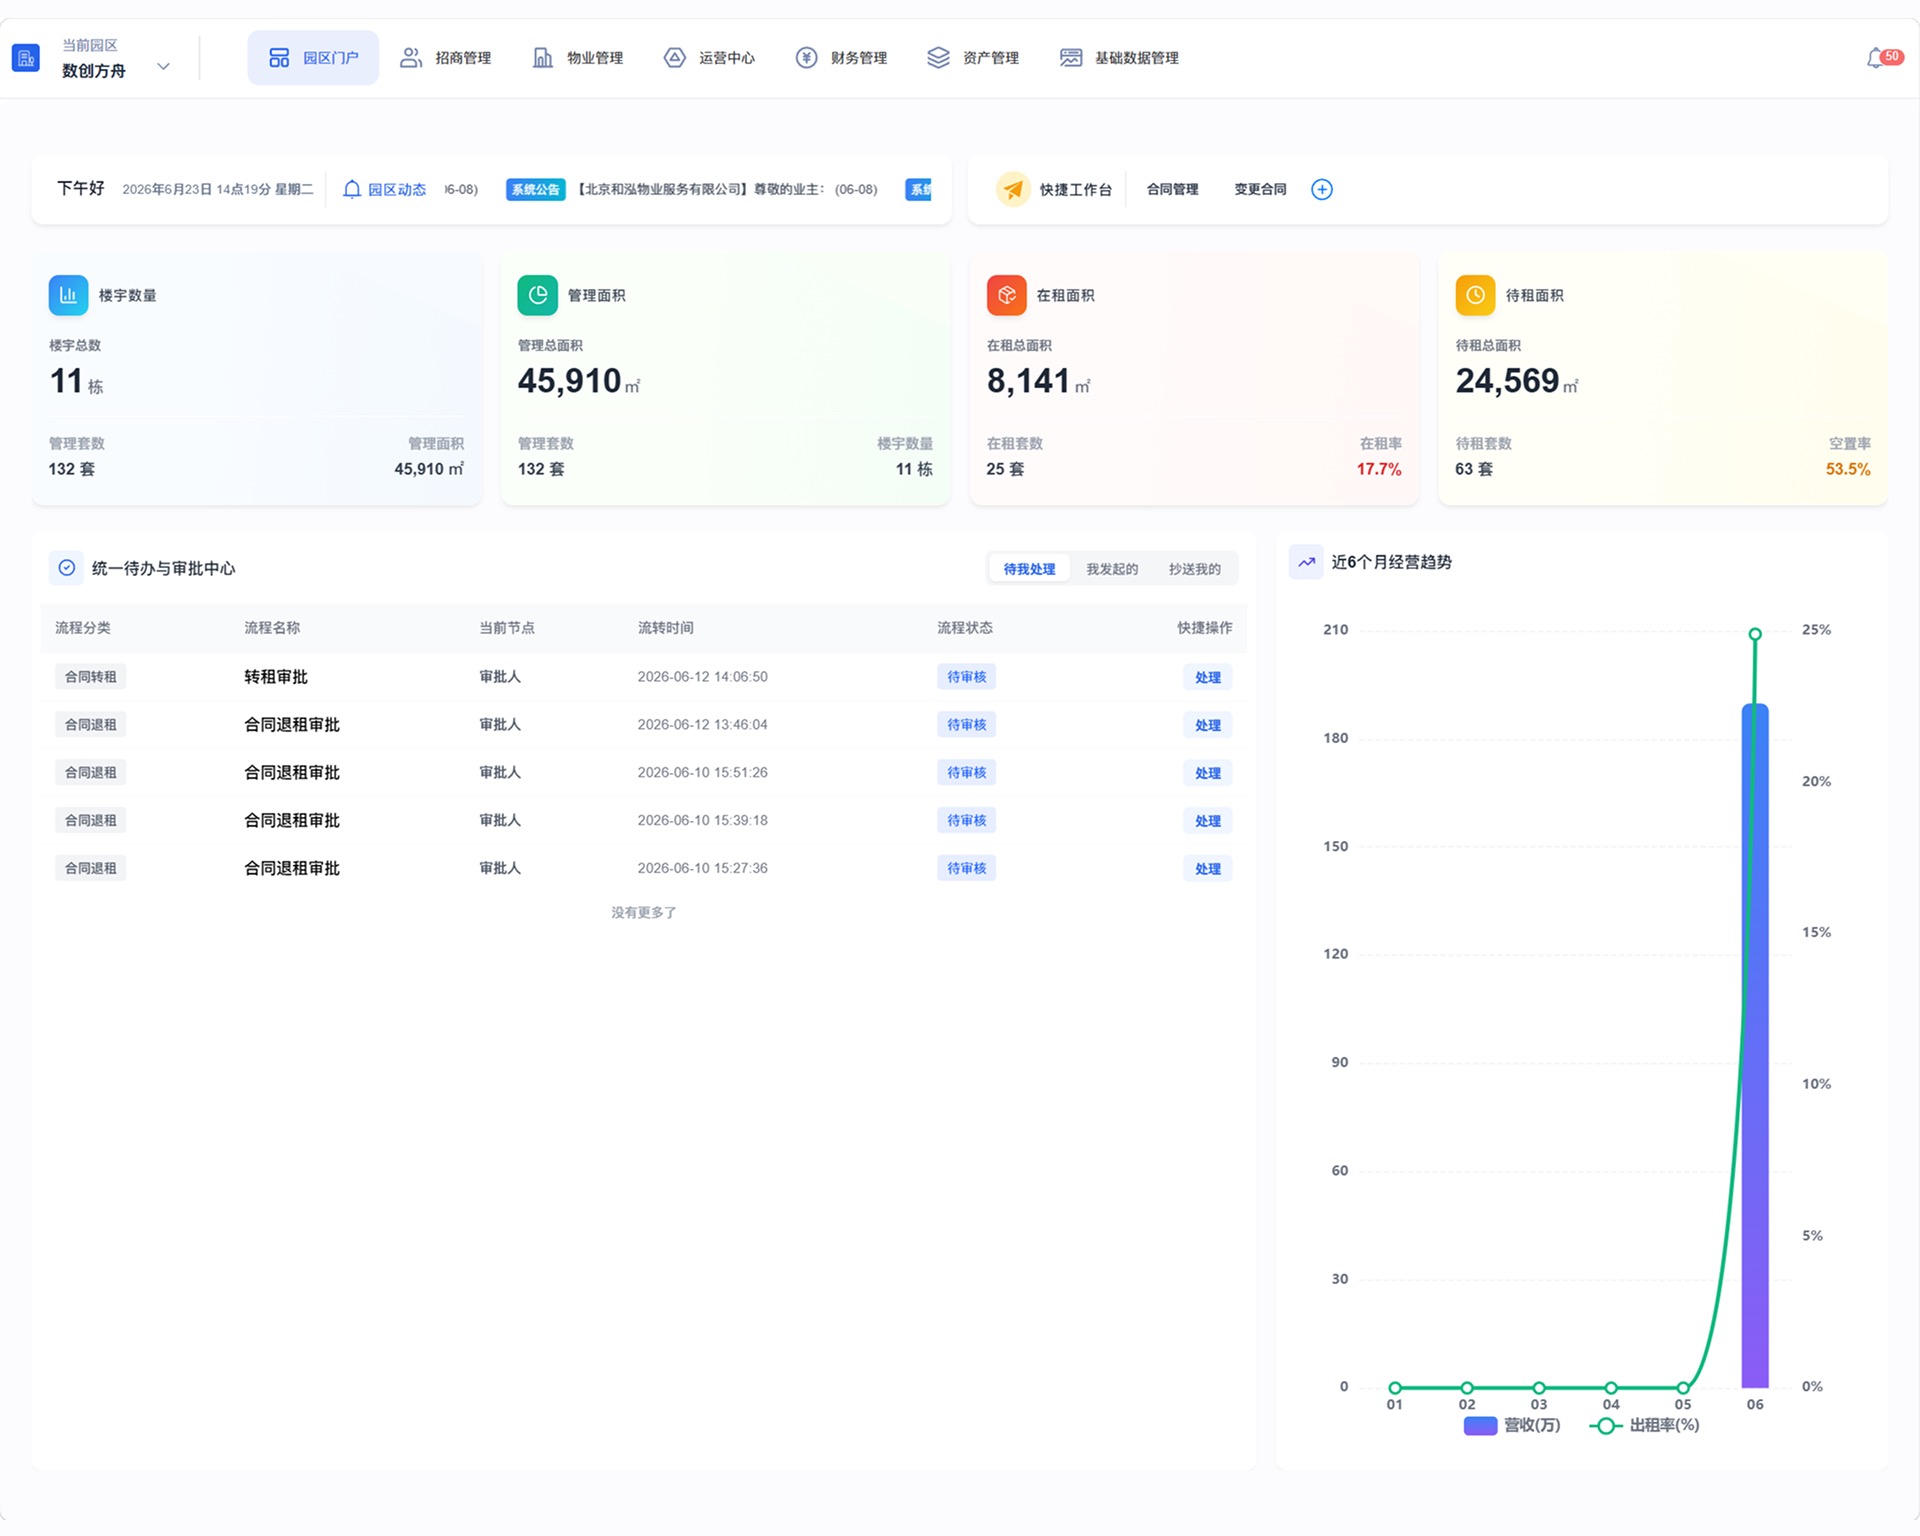
Task: Click the 在租套数 25 套 value
Action: tap(1005, 469)
